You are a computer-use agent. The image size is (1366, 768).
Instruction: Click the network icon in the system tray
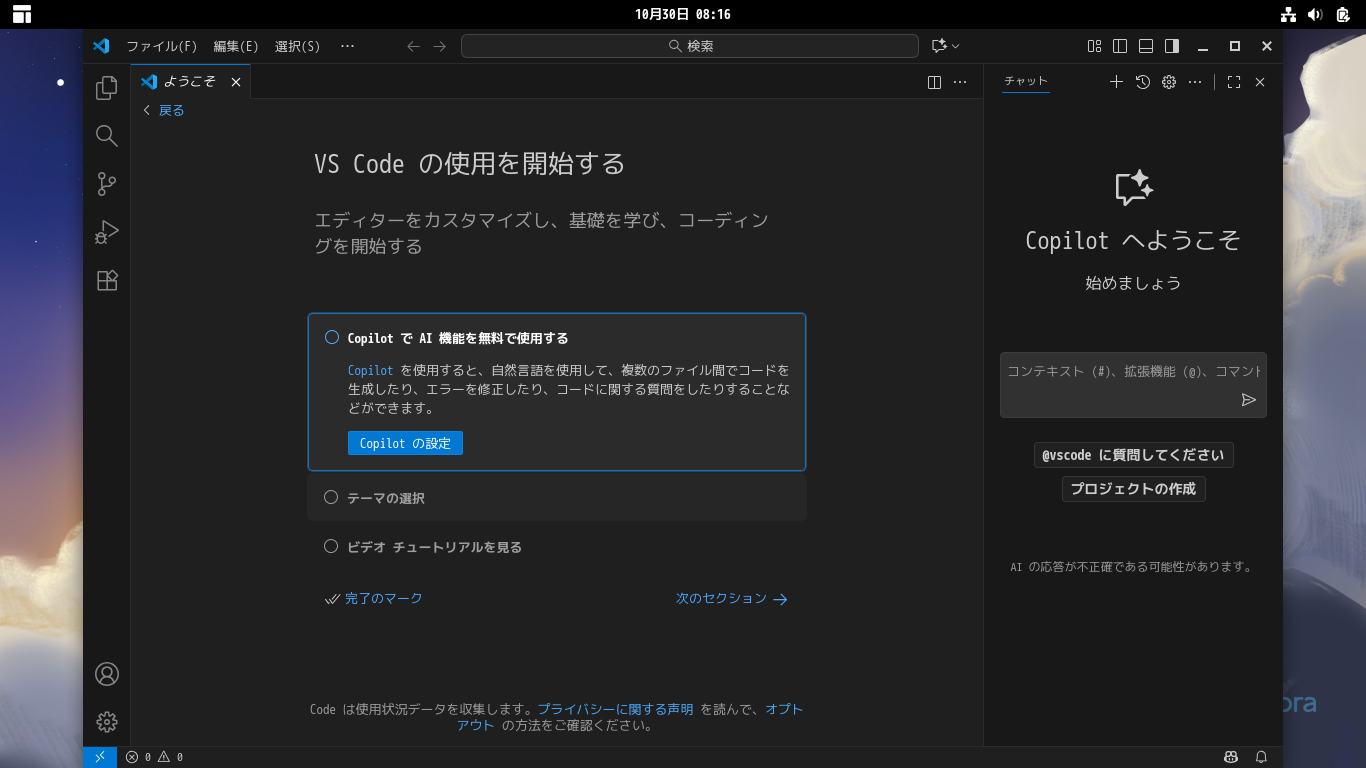1288,14
